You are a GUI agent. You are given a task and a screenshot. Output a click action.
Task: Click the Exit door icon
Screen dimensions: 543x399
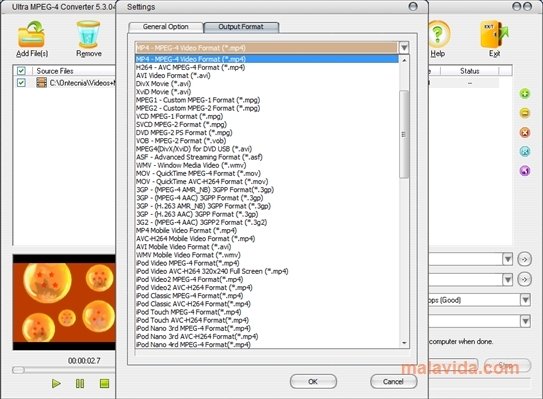[494, 34]
